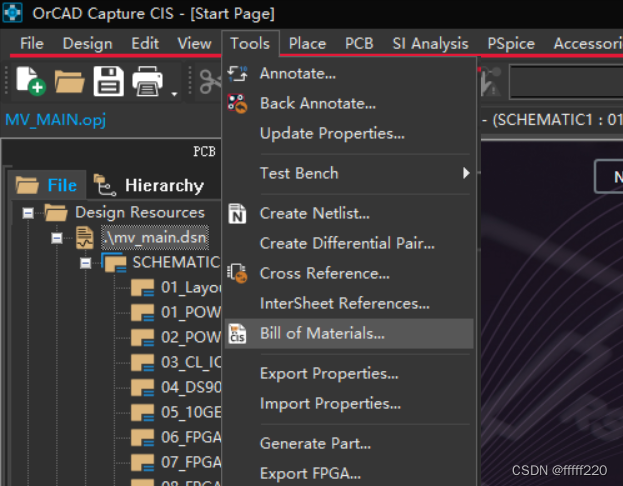Open the Design menu
Image resolution: width=623 pixels, height=486 pixels.
point(87,43)
